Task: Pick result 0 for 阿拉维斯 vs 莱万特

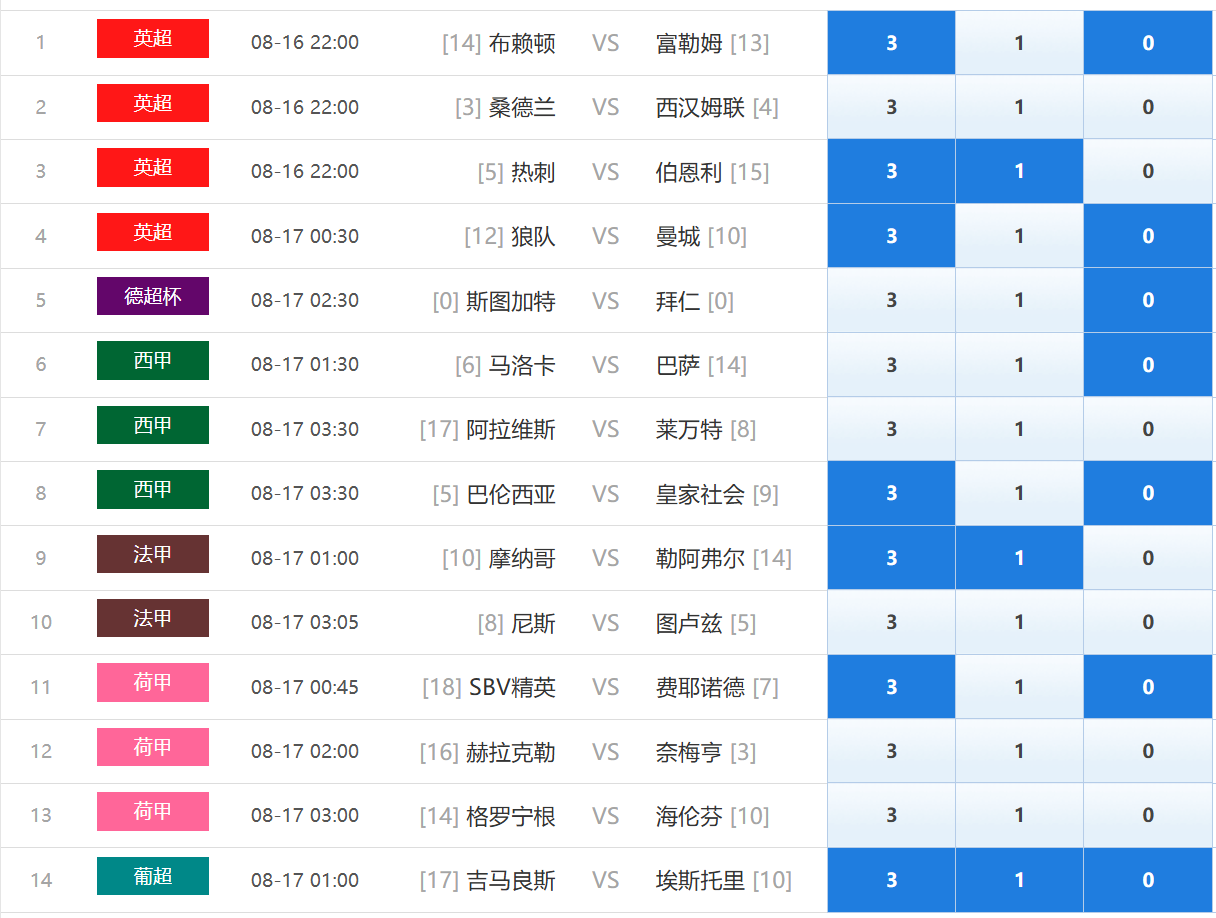Action: coord(1148,429)
